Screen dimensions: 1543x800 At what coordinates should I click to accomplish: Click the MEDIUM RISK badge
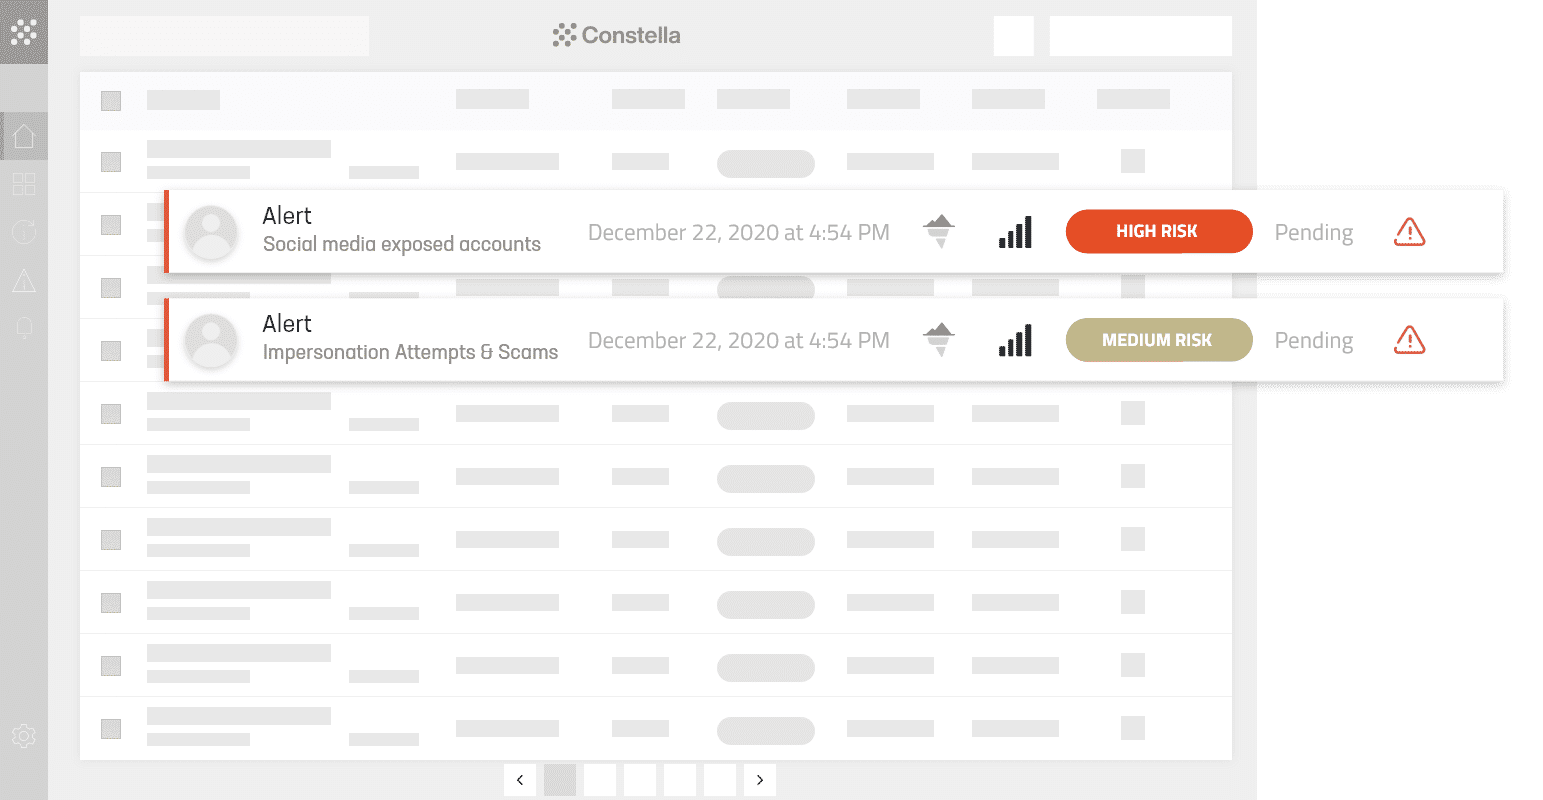coord(1159,340)
